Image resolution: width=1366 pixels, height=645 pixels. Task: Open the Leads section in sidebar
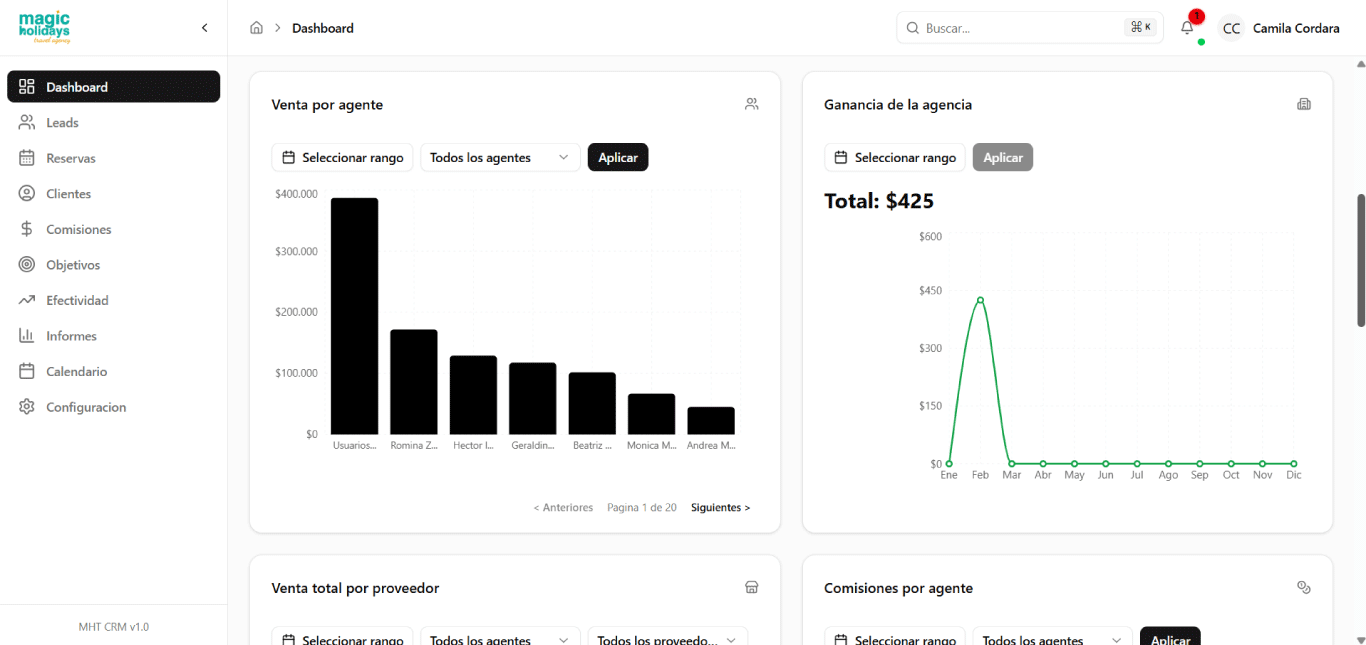62,123
